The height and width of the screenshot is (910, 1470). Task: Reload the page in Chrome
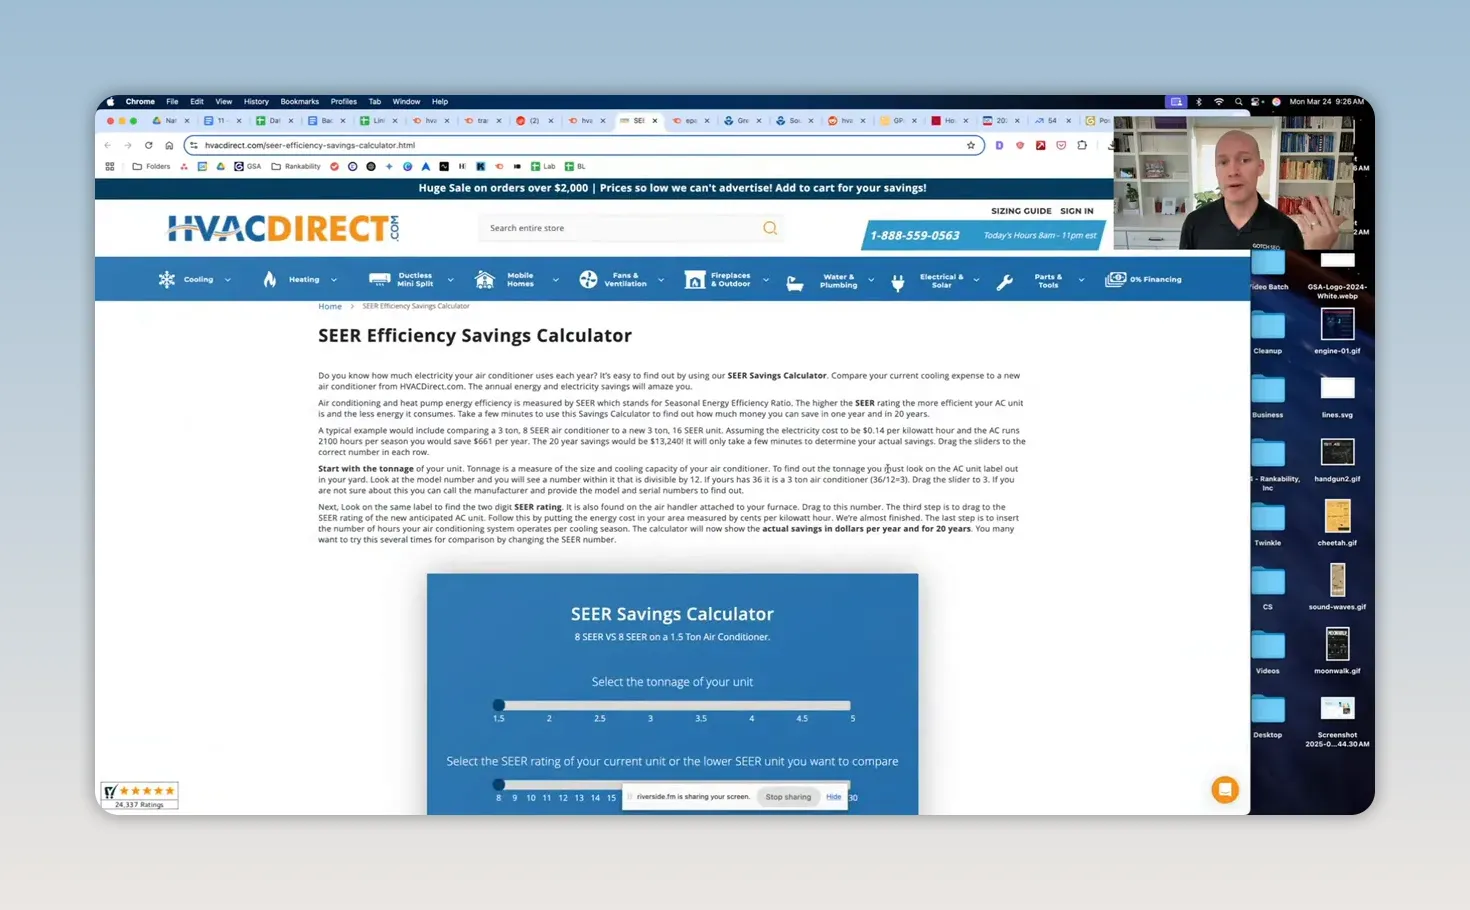click(149, 145)
